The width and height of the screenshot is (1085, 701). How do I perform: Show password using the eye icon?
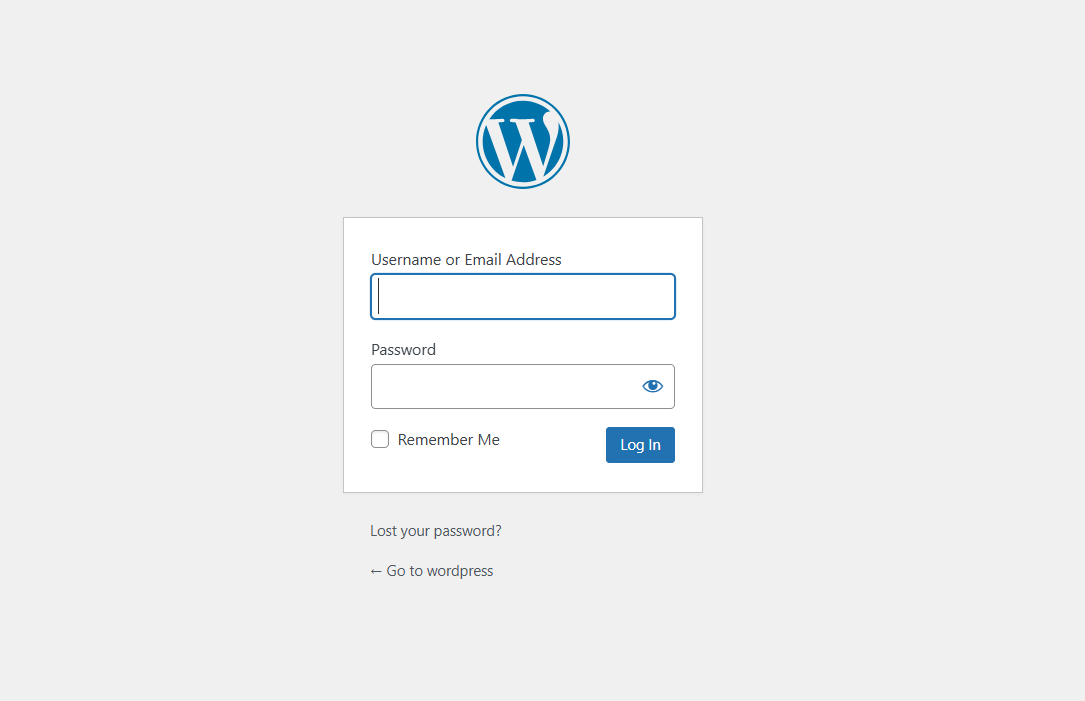(653, 386)
